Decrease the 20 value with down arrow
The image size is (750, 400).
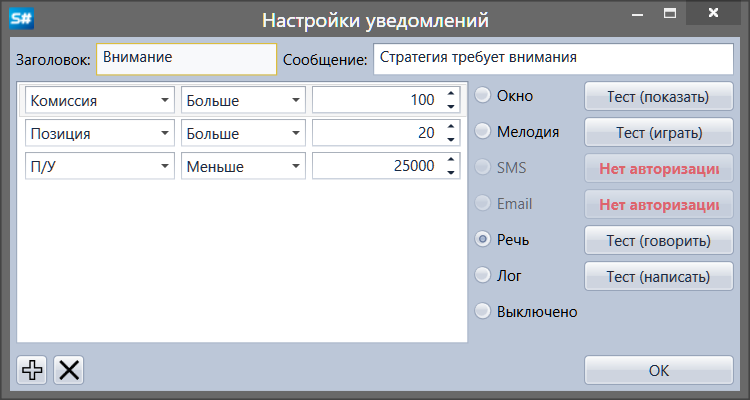pos(451,140)
